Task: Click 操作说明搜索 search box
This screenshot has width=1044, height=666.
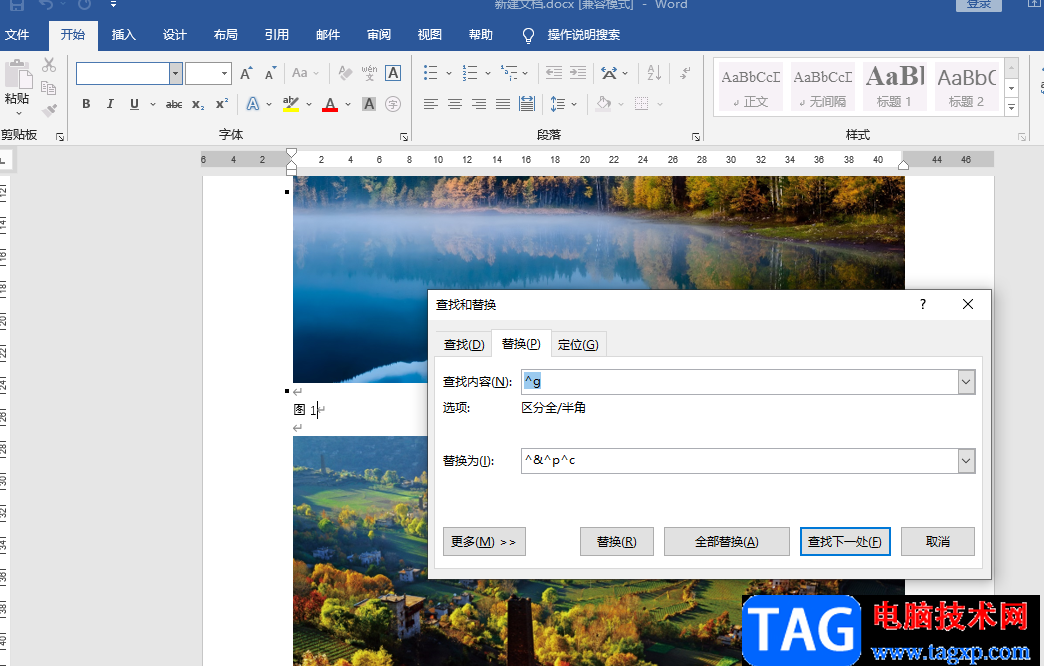Action: [583, 35]
